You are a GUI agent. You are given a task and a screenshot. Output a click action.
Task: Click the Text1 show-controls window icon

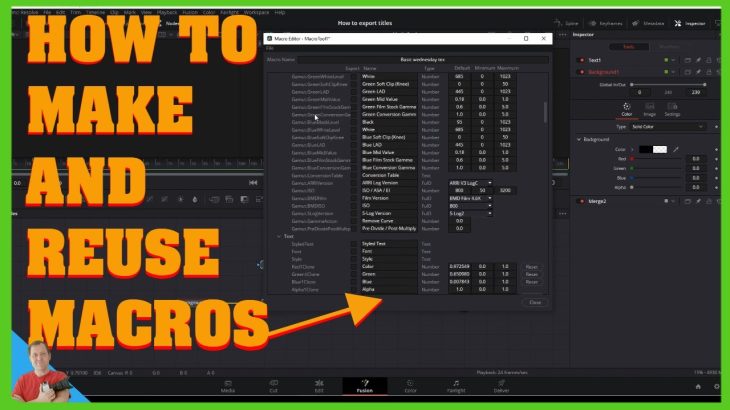point(688,60)
